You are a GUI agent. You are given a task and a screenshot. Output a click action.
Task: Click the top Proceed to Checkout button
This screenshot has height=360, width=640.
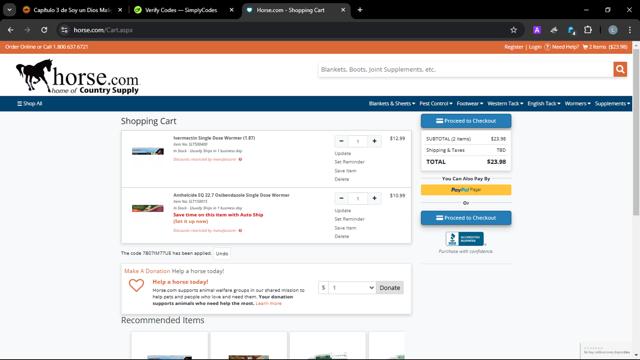click(x=466, y=121)
